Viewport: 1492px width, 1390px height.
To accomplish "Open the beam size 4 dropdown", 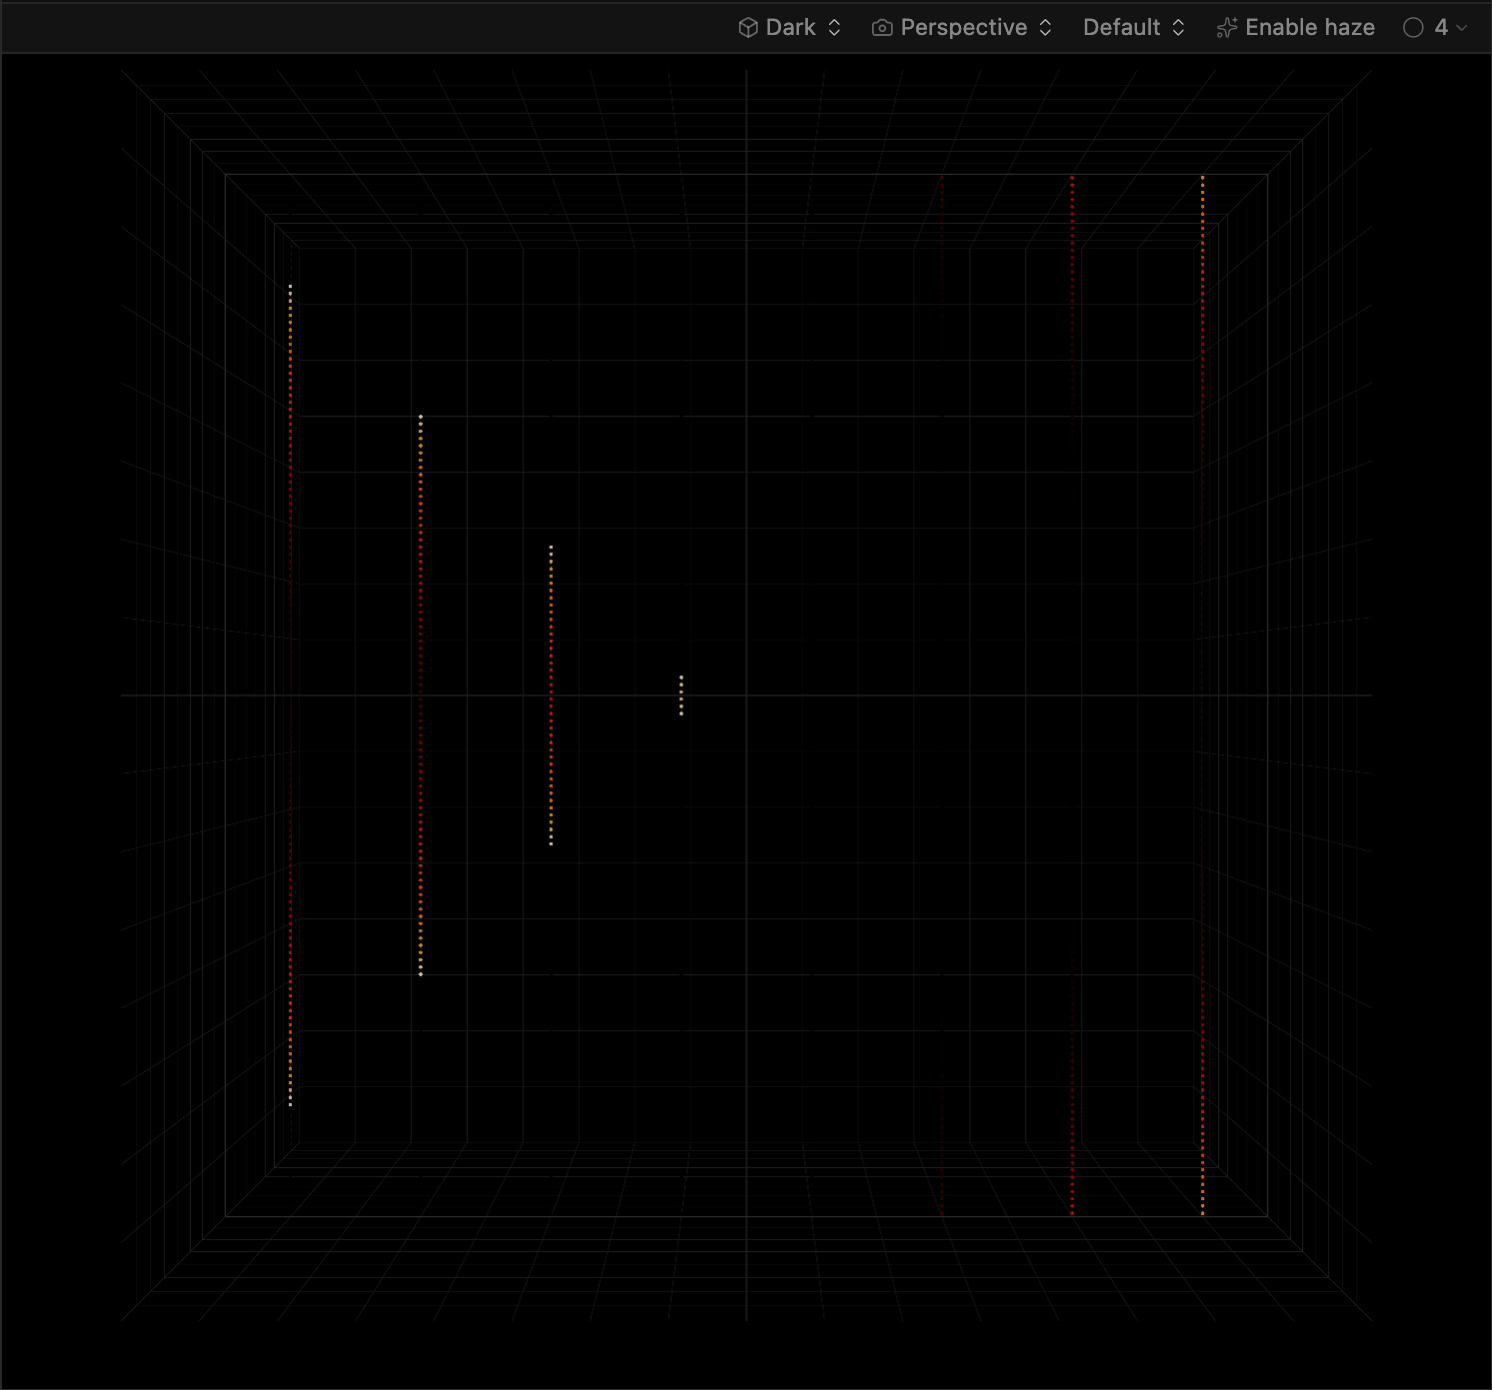I will pos(1435,27).
